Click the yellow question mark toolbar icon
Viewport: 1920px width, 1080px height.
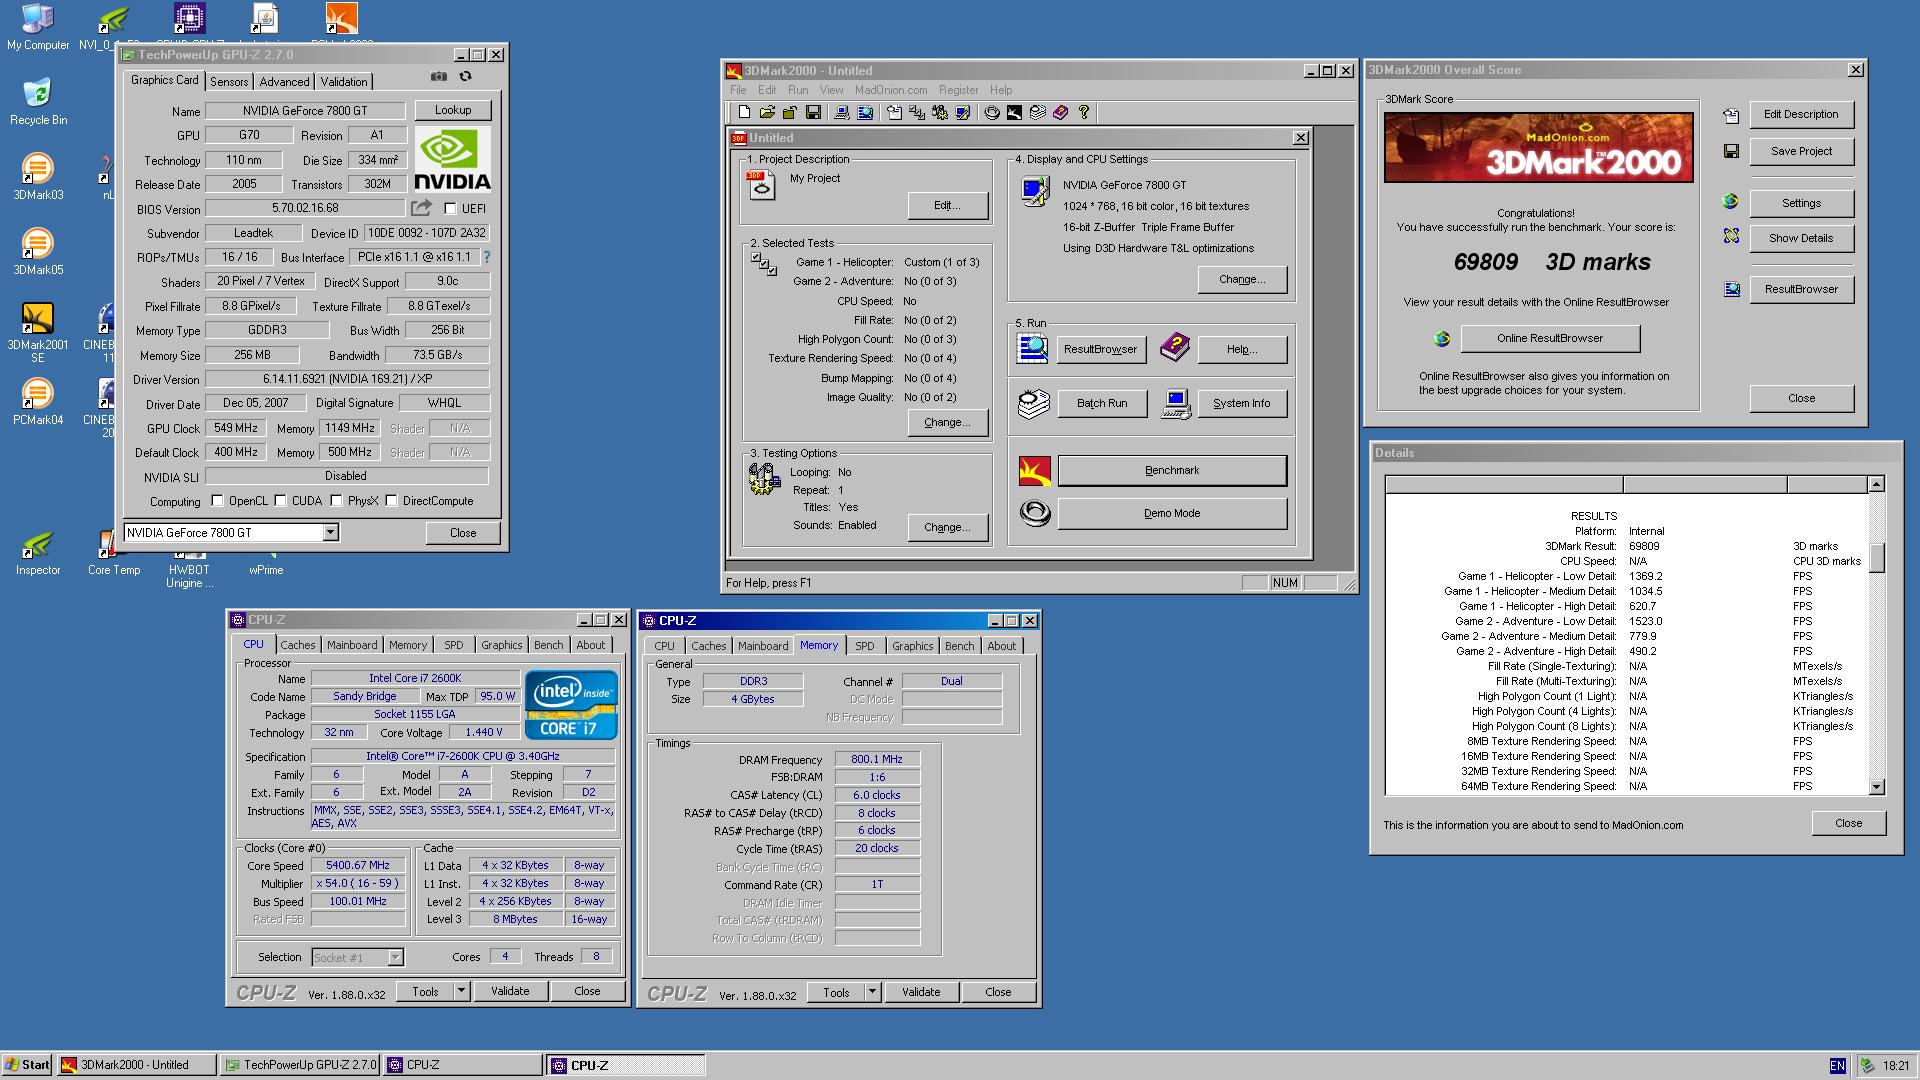[x=1084, y=113]
